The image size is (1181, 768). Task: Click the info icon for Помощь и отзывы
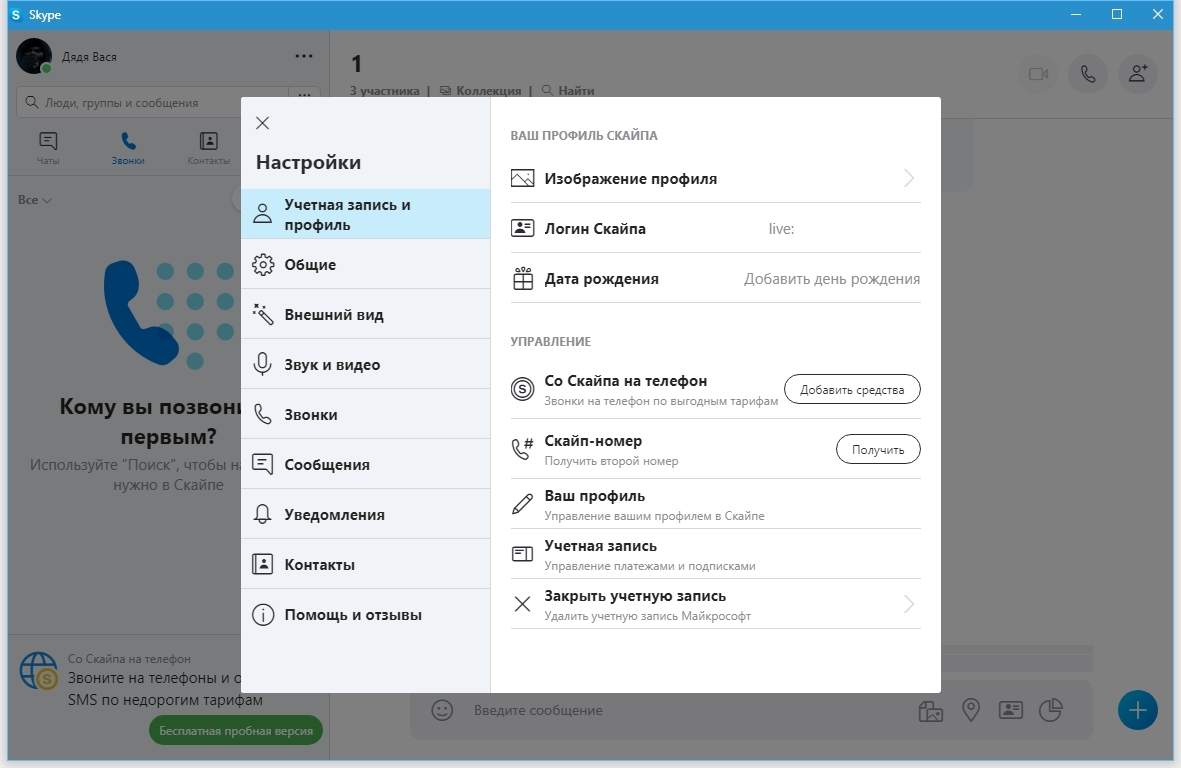click(262, 614)
